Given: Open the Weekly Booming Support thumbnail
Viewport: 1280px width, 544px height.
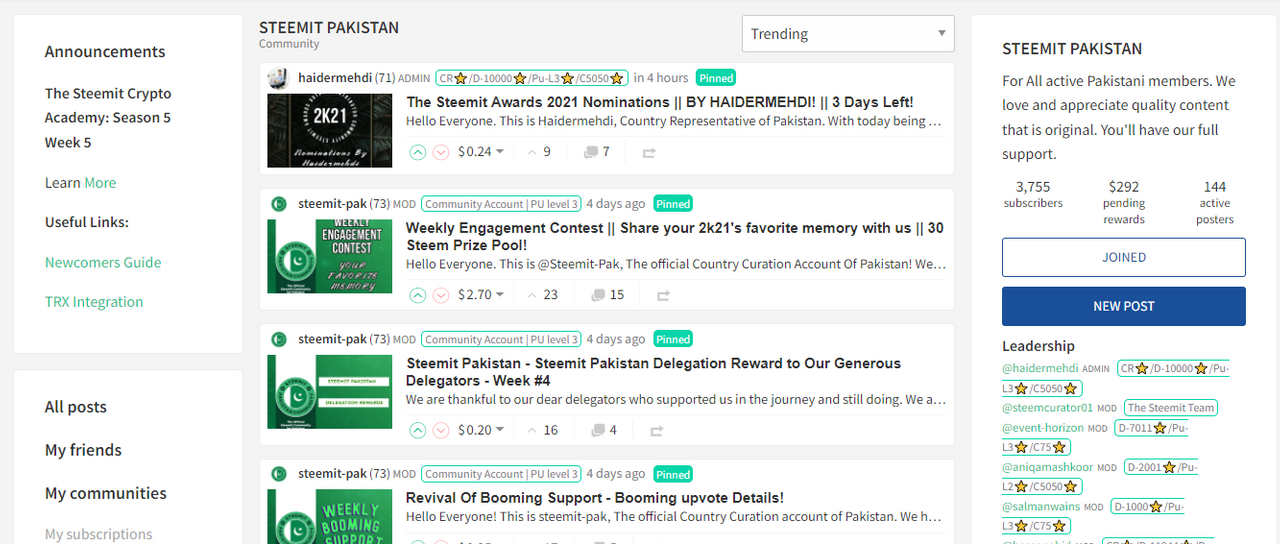Looking at the screenshot, I should pyautogui.click(x=330, y=517).
